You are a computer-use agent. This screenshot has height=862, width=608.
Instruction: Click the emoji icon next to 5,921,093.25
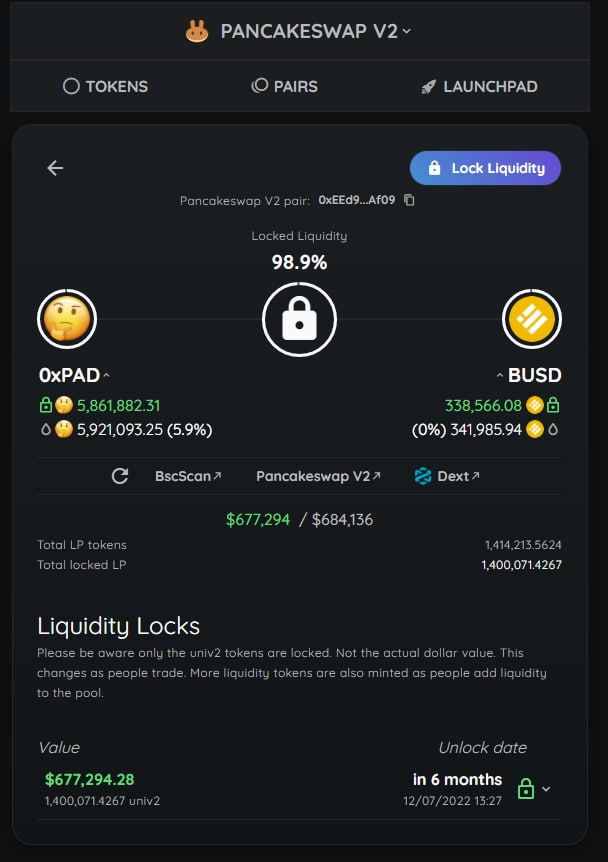(64, 429)
